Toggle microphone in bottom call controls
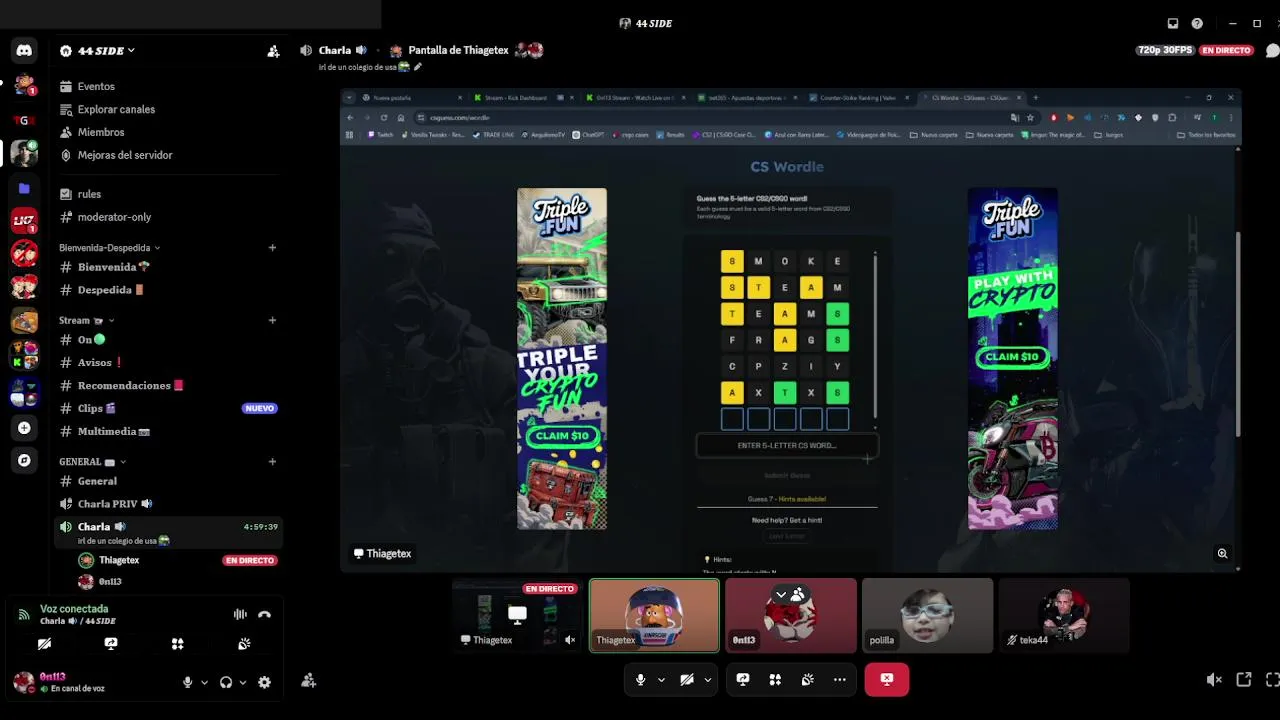1280x720 pixels. coord(641,680)
